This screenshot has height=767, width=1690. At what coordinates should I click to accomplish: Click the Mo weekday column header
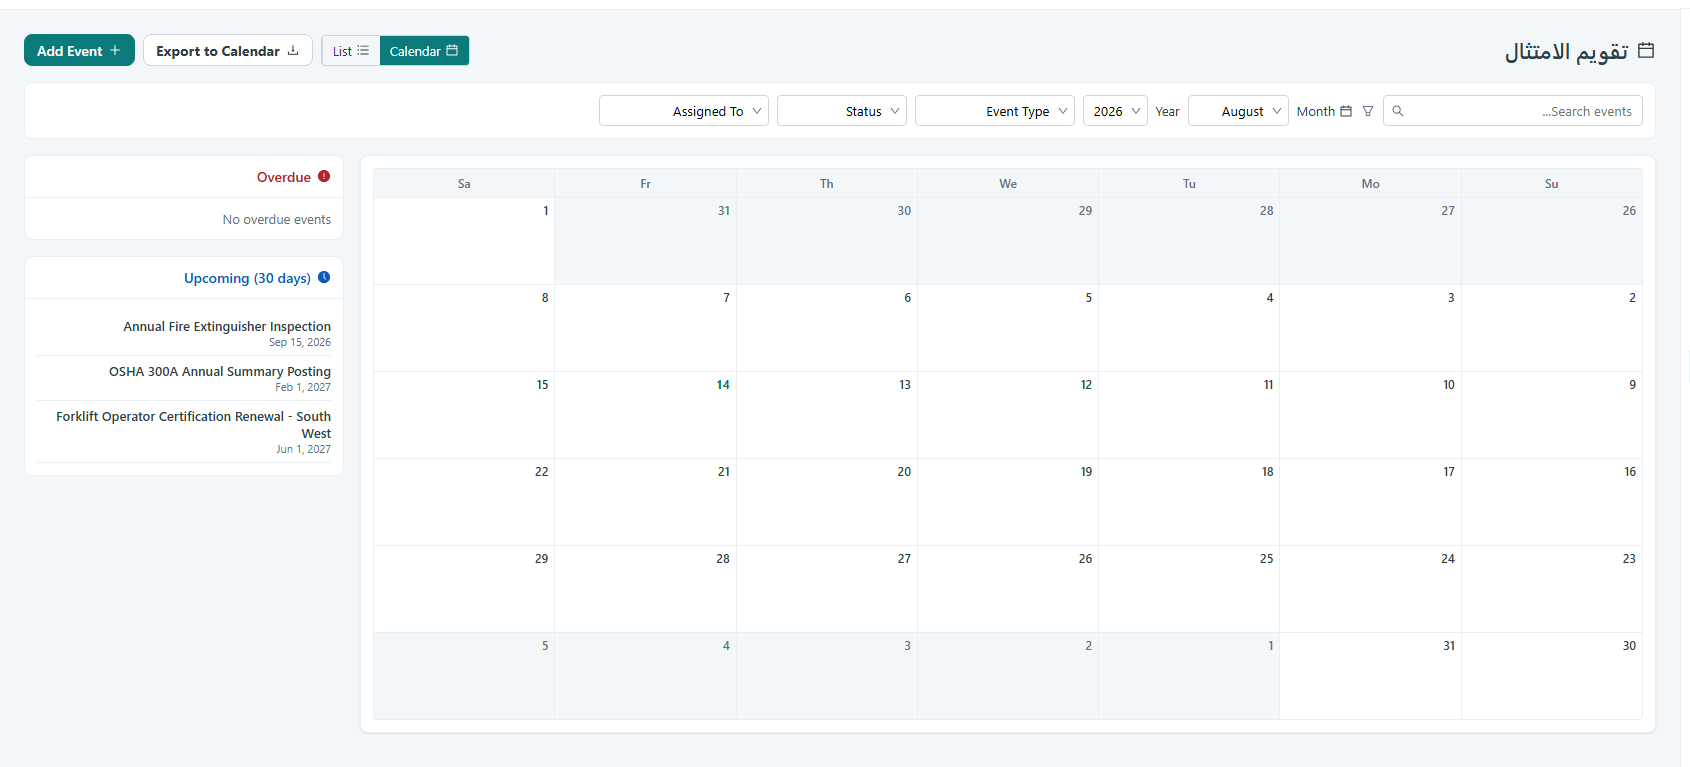pos(1370,183)
